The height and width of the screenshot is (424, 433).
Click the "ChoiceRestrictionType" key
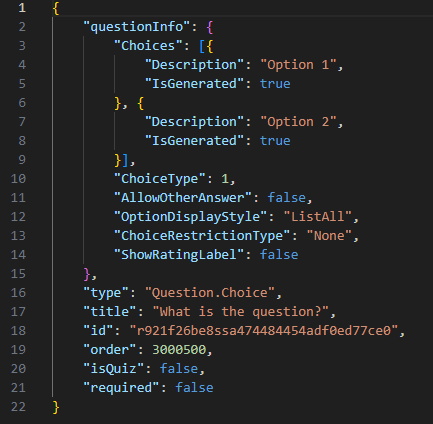point(202,236)
